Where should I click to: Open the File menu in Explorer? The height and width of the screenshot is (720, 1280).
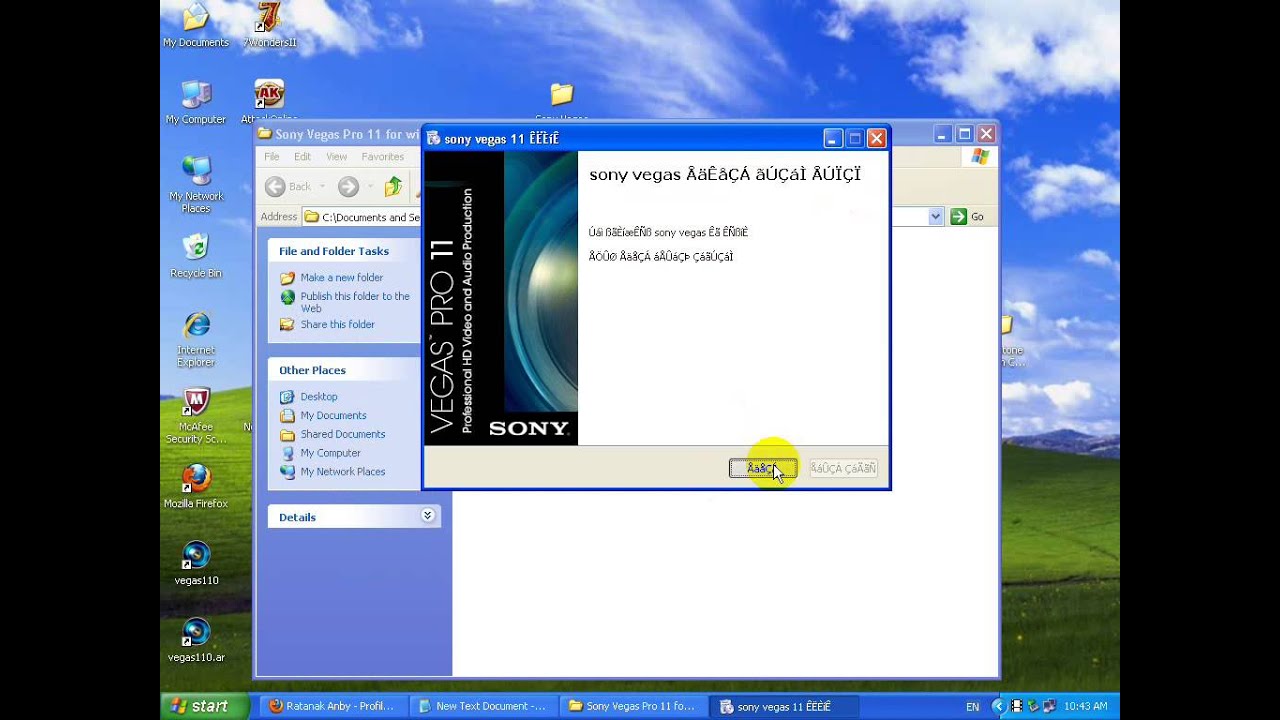tap(272, 157)
